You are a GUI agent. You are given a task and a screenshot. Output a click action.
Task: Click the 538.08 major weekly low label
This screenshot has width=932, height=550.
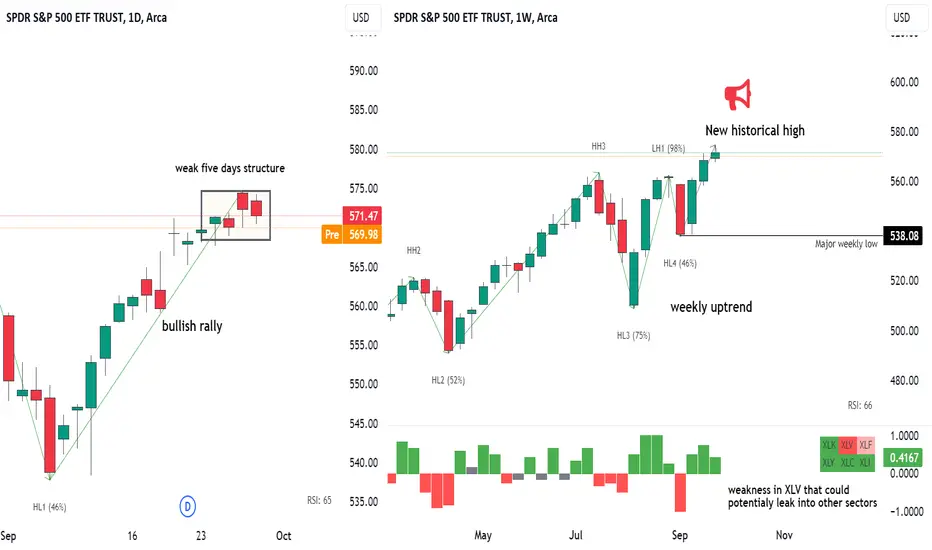coord(903,236)
